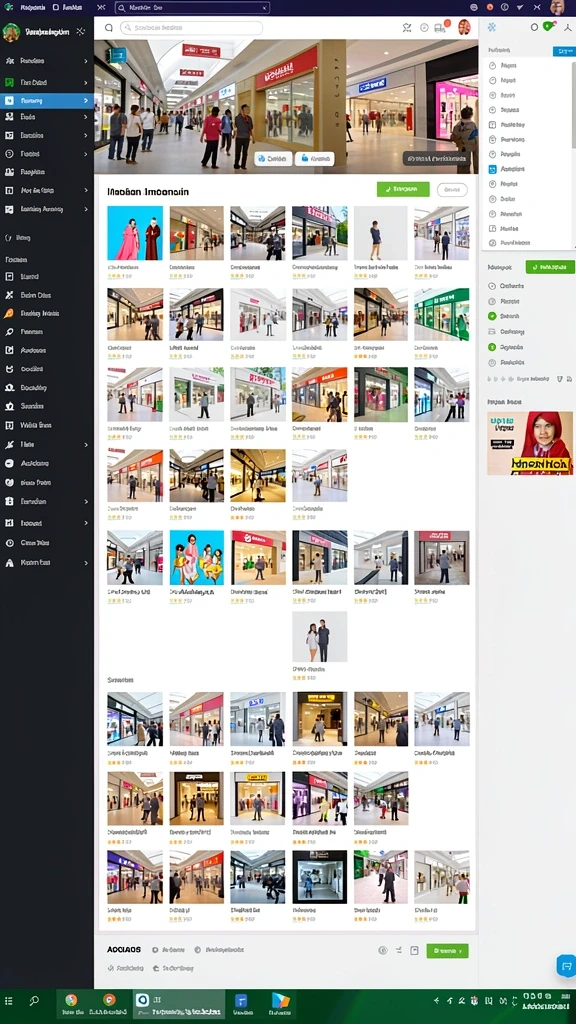Click the user avatar beside the header search

coord(464,27)
